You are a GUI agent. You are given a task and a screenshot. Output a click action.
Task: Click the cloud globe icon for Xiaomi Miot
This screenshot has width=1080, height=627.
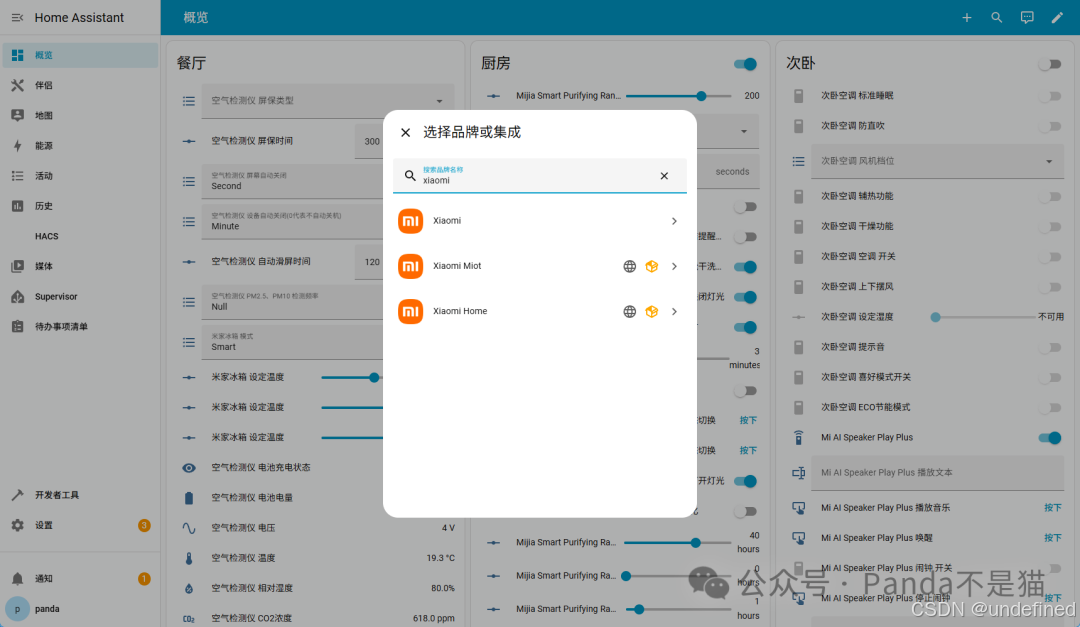[630, 267]
